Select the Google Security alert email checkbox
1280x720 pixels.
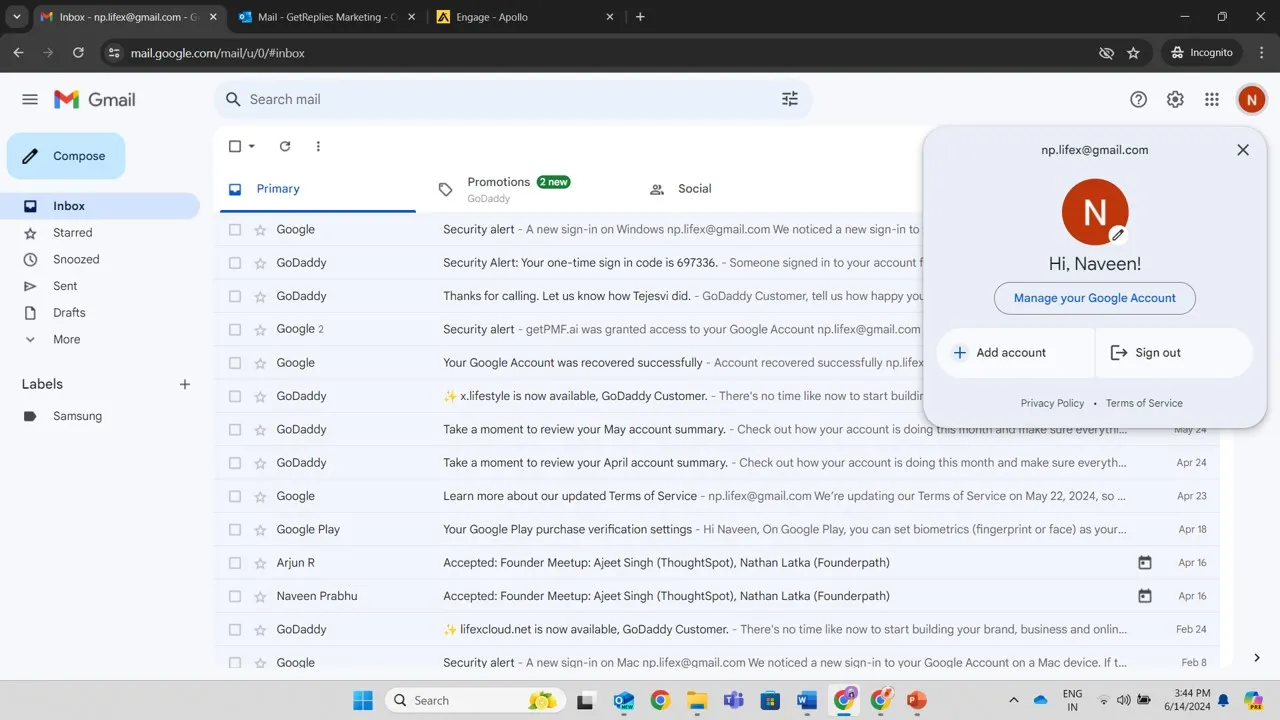pyautogui.click(x=235, y=229)
